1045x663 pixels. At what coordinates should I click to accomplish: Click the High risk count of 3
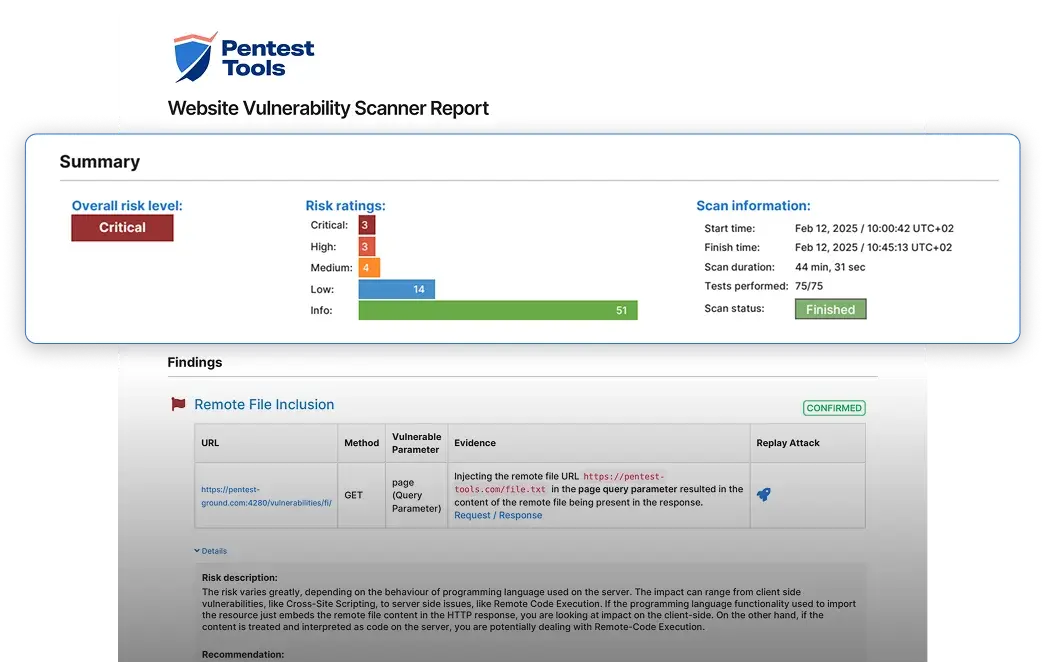pyautogui.click(x=365, y=246)
